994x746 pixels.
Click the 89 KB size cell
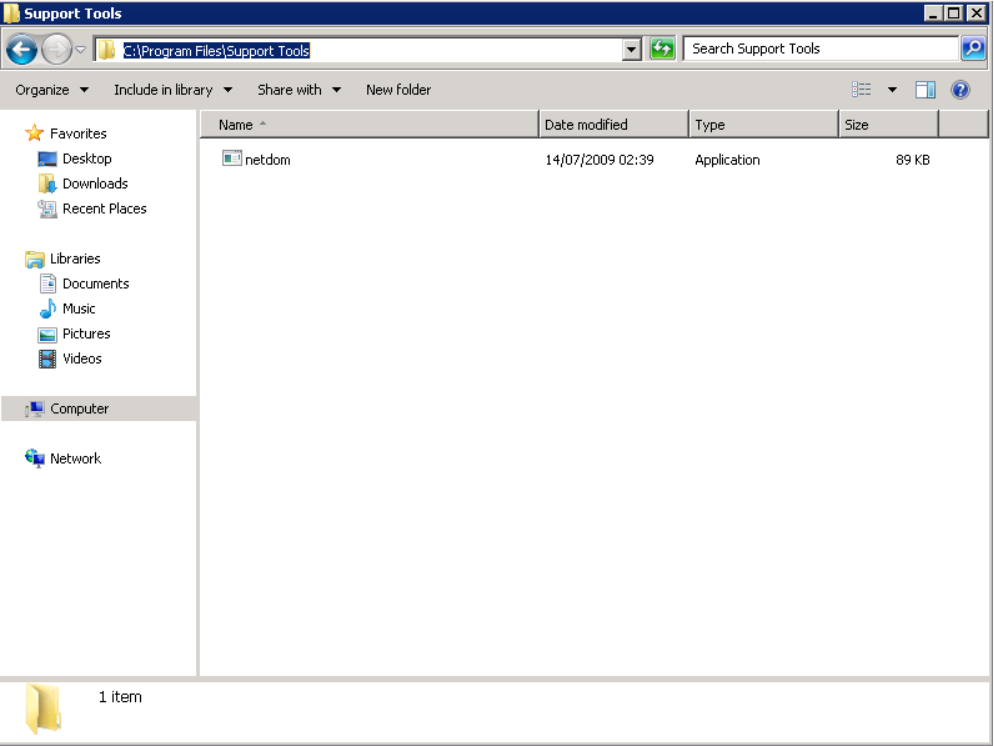point(912,160)
